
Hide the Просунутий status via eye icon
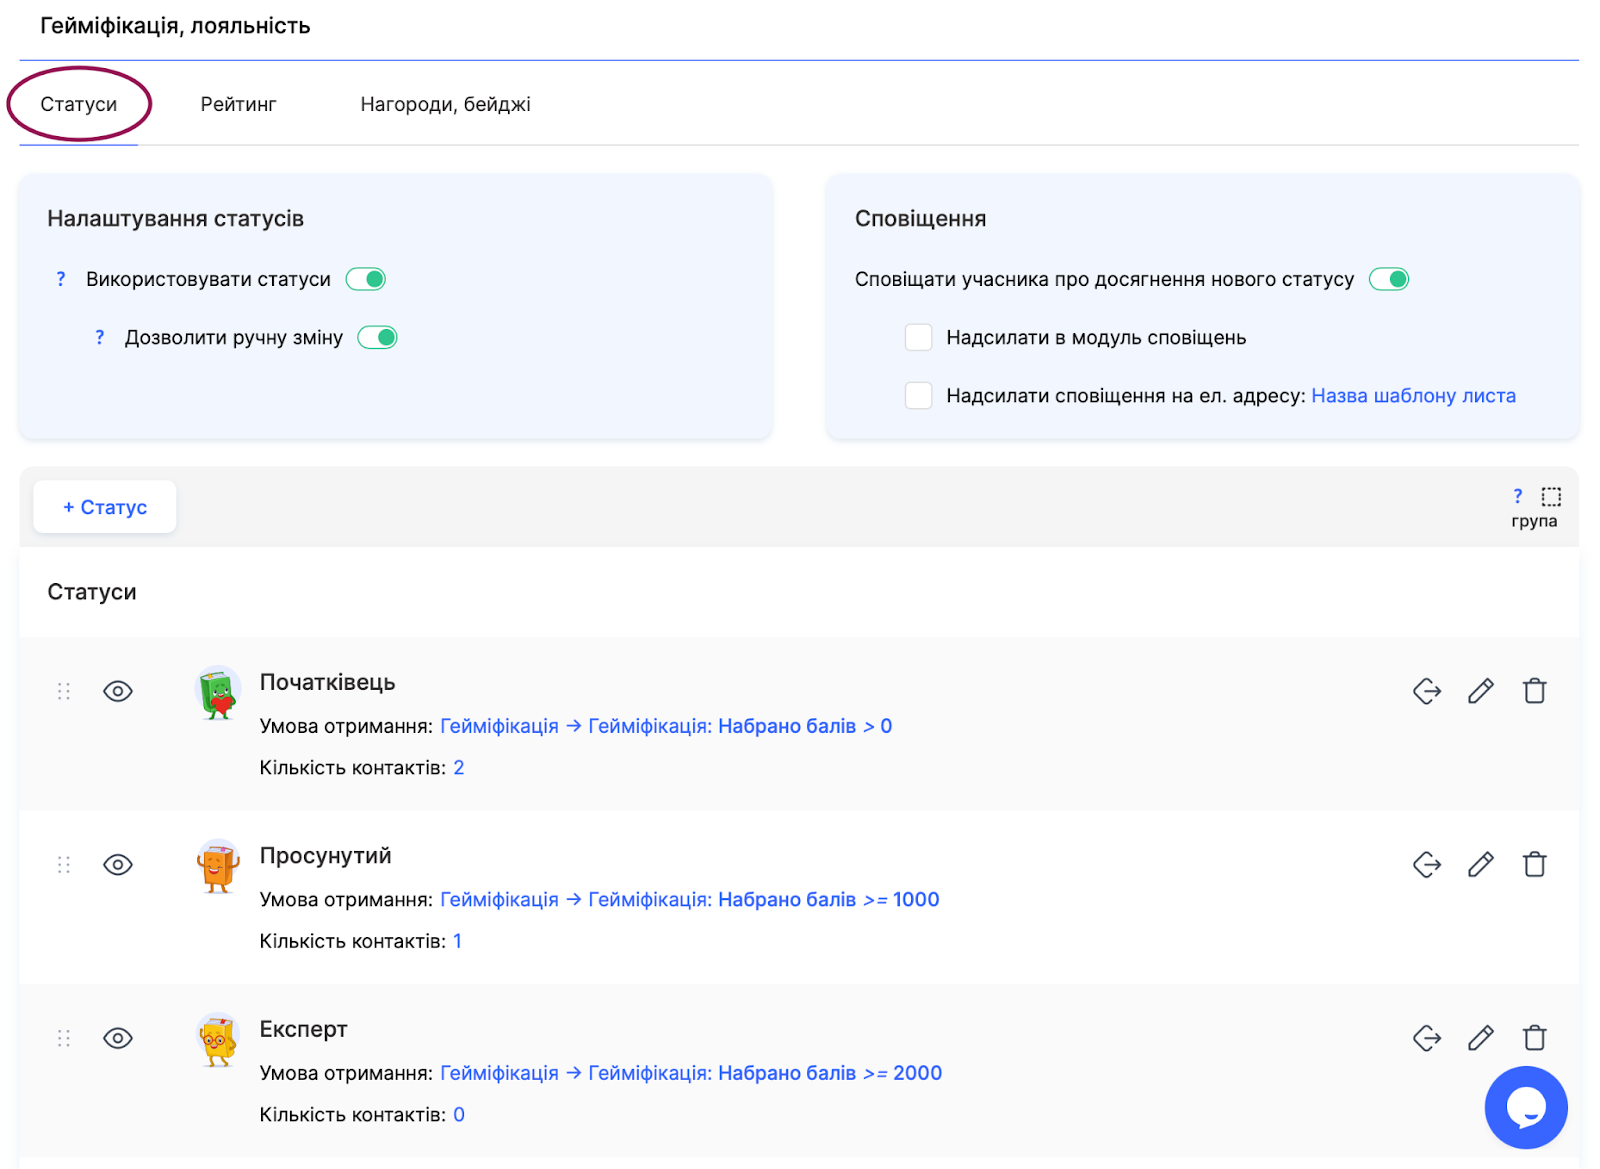[118, 864]
